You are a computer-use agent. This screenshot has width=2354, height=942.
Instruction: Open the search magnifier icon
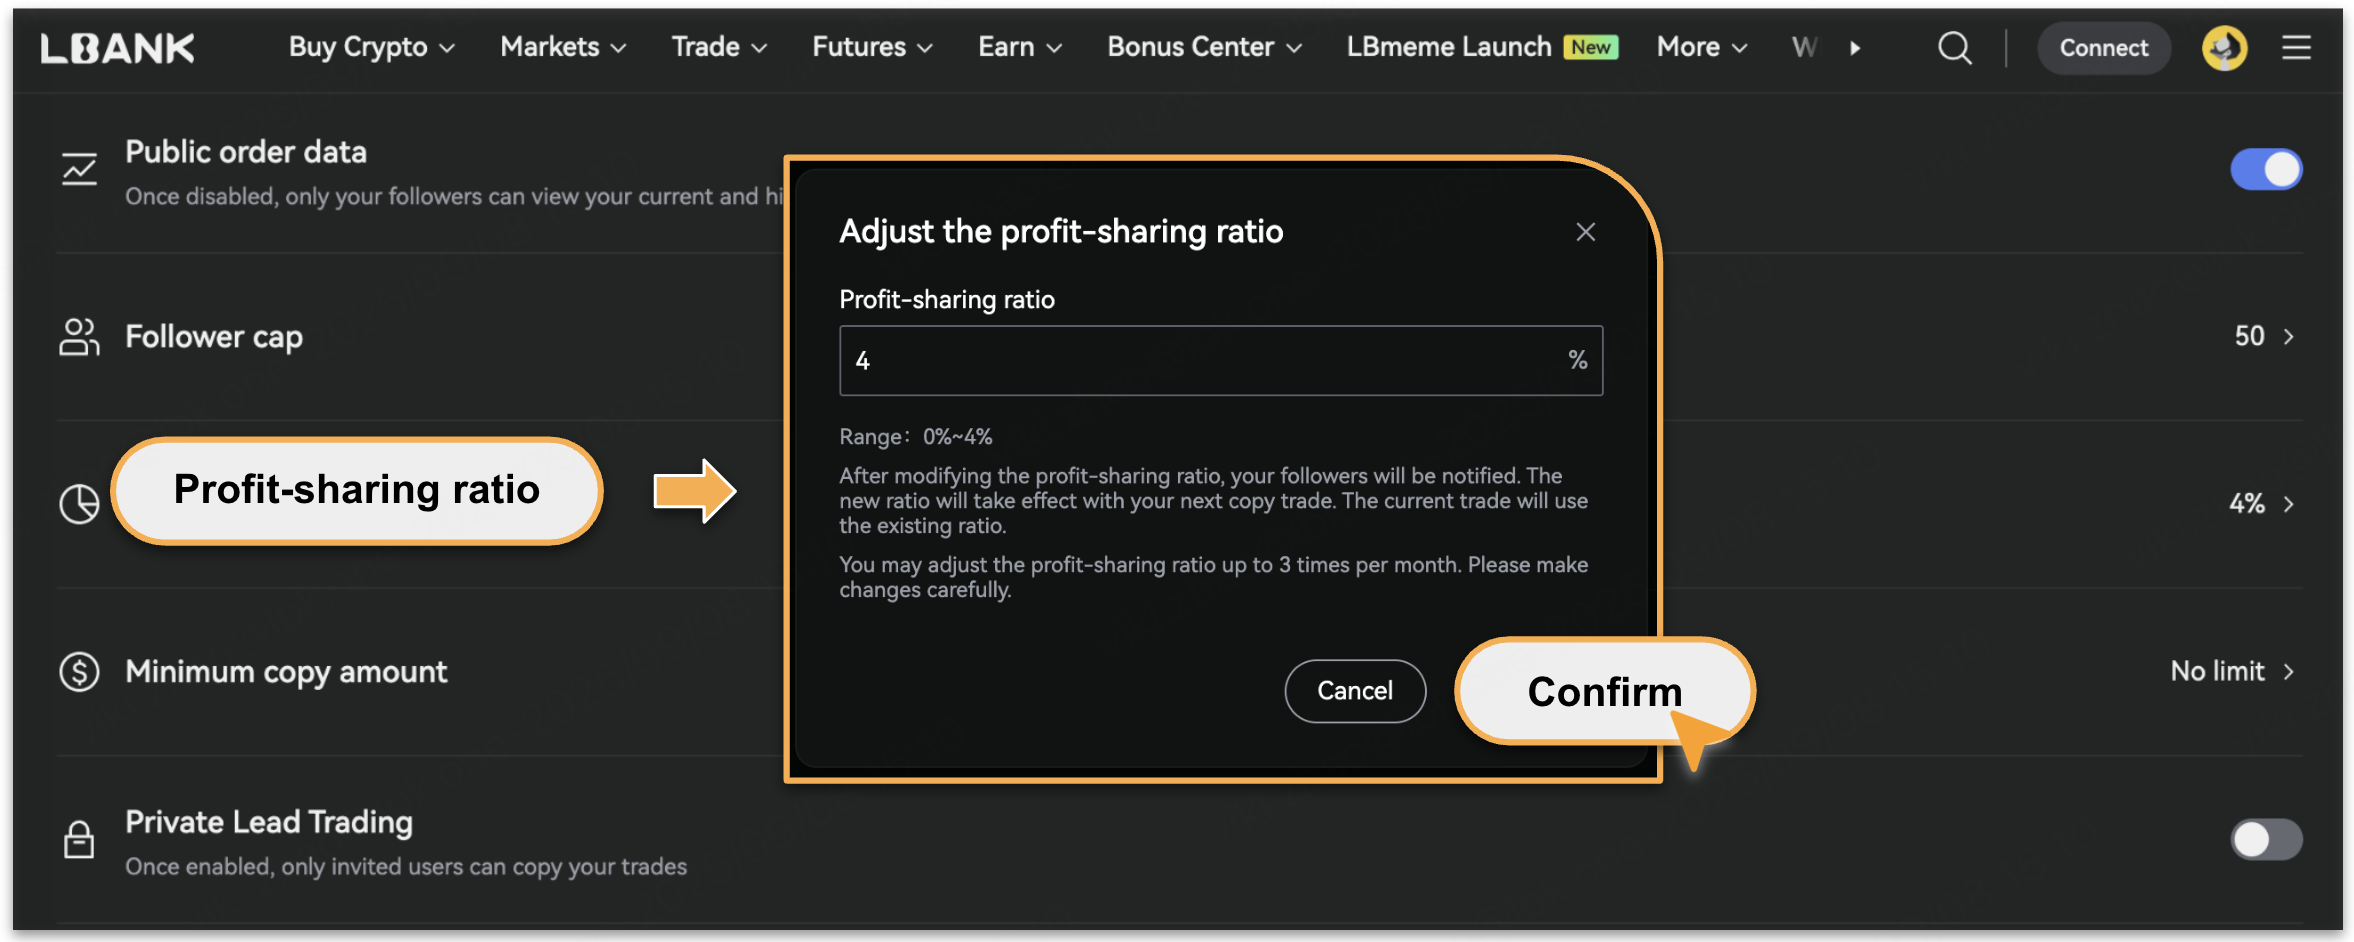pos(1954,48)
